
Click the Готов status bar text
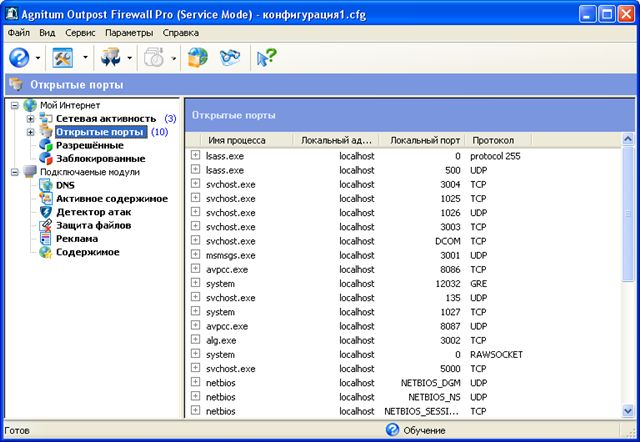(x=17, y=430)
